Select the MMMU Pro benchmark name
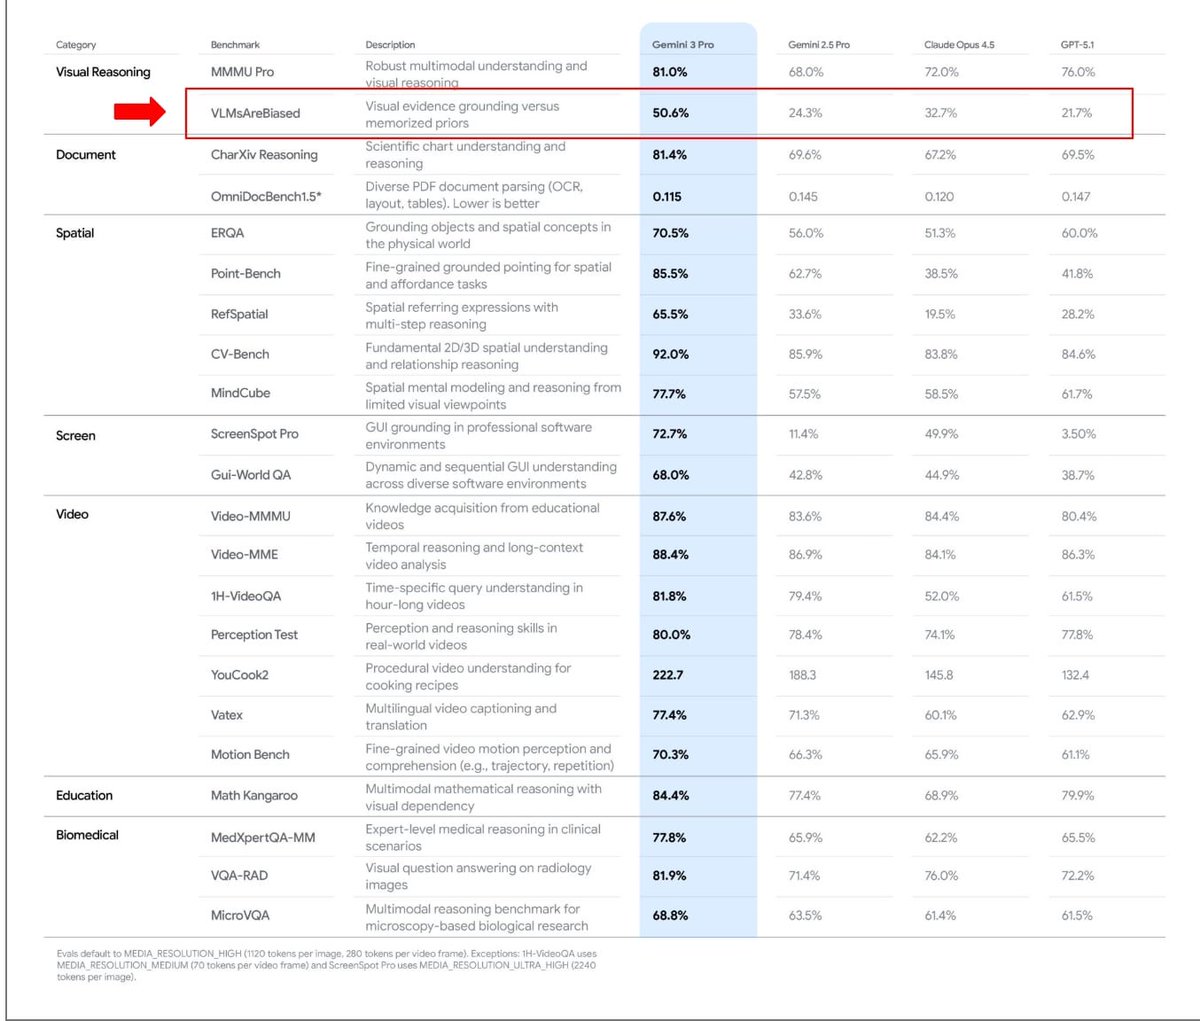This screenshot has height=1021, width=1200. (242, 72)
